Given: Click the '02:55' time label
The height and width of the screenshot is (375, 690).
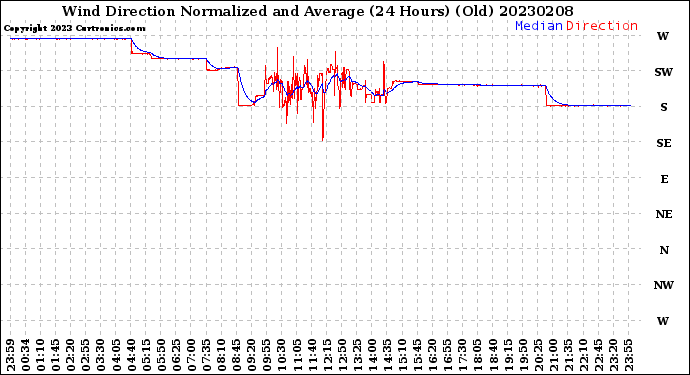Looking at the screenshot, I should [86, 355].
